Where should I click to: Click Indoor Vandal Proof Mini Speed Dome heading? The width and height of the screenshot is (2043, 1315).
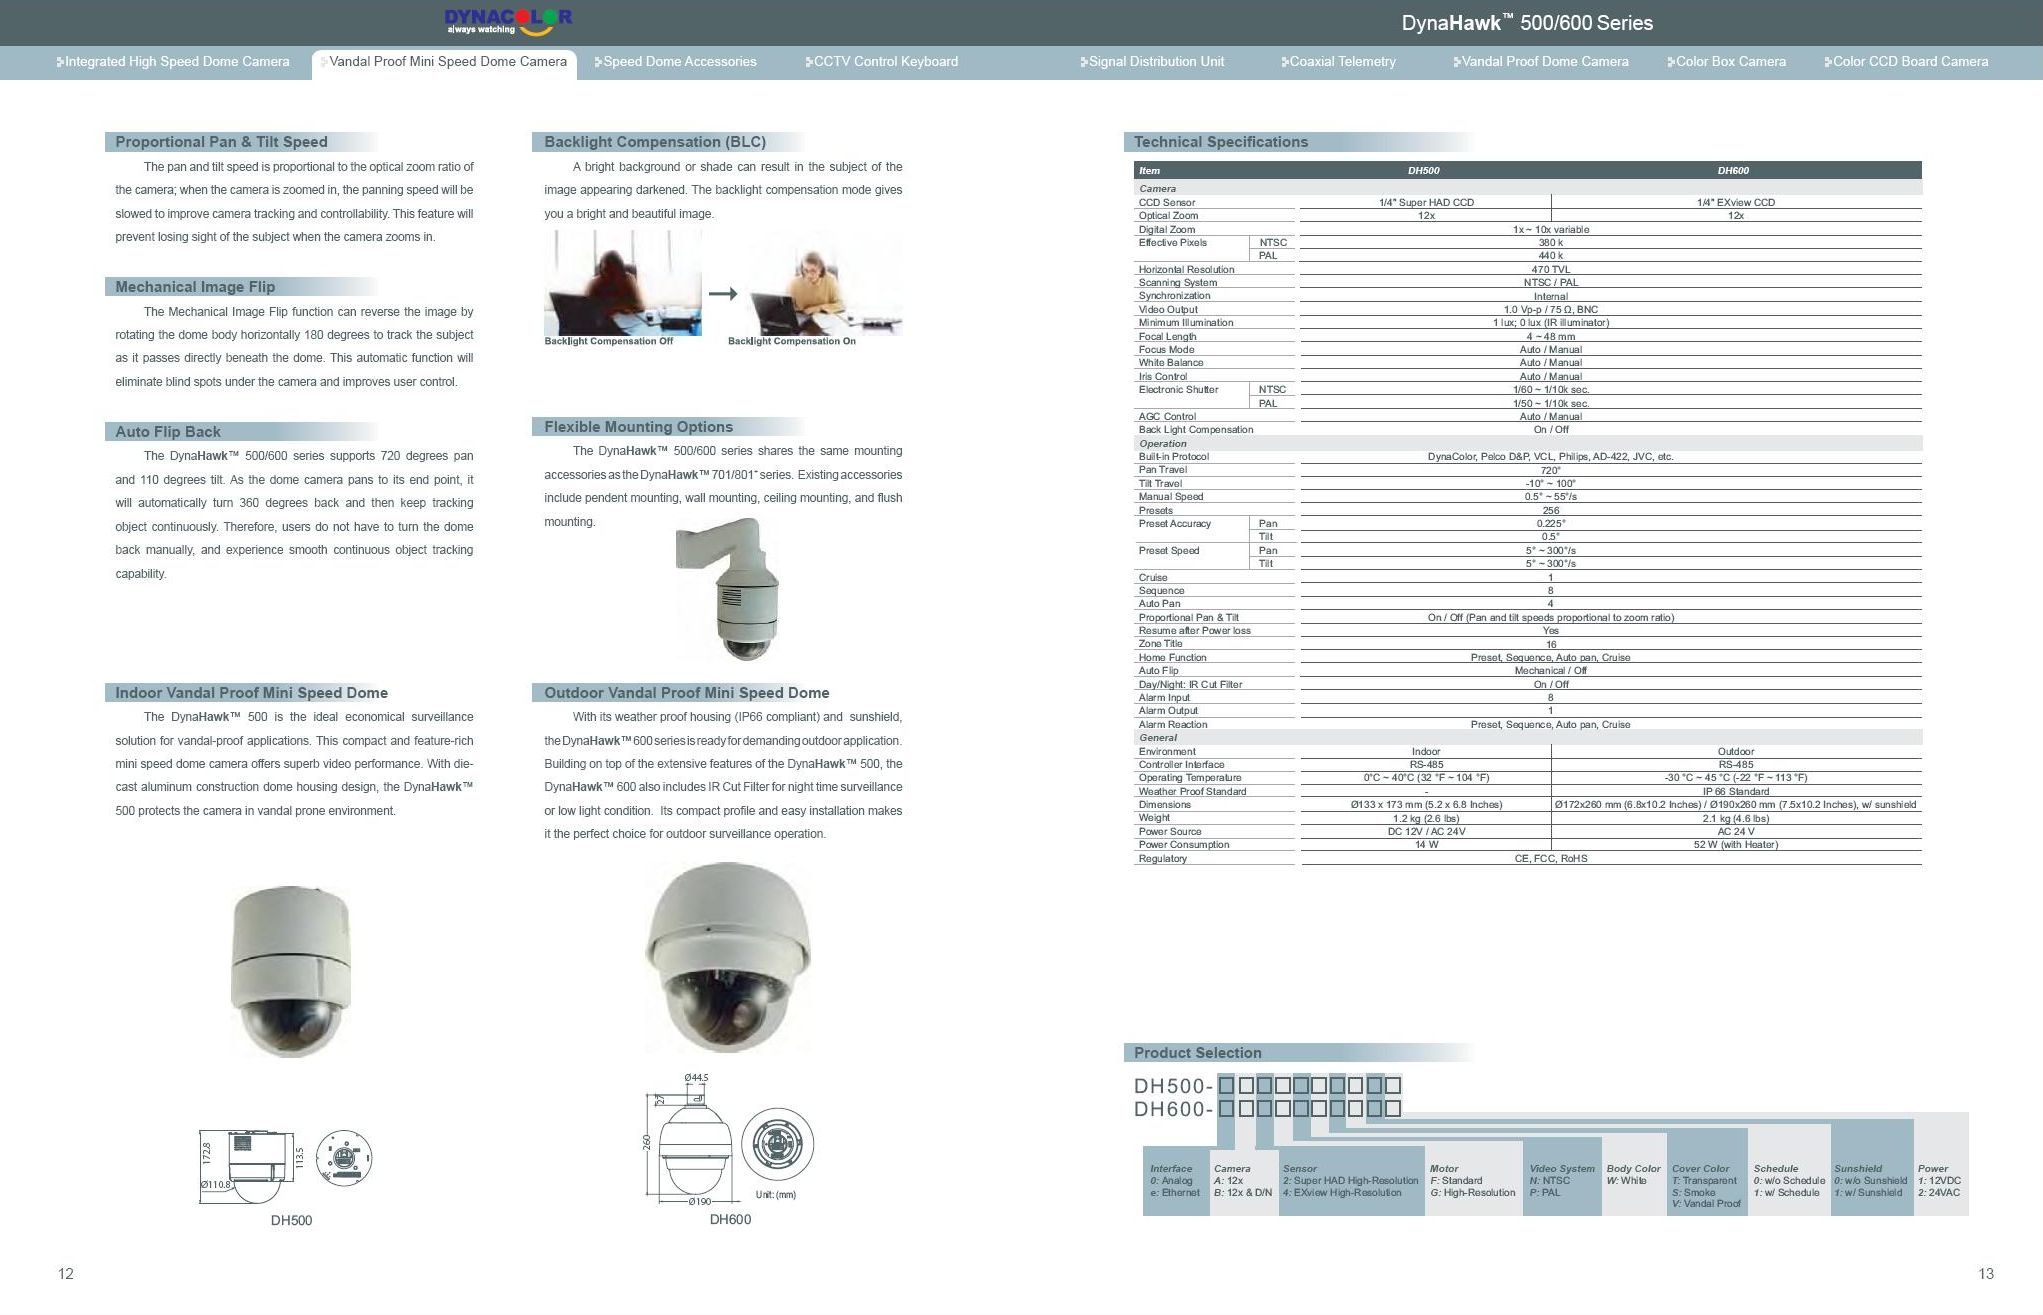251,693
